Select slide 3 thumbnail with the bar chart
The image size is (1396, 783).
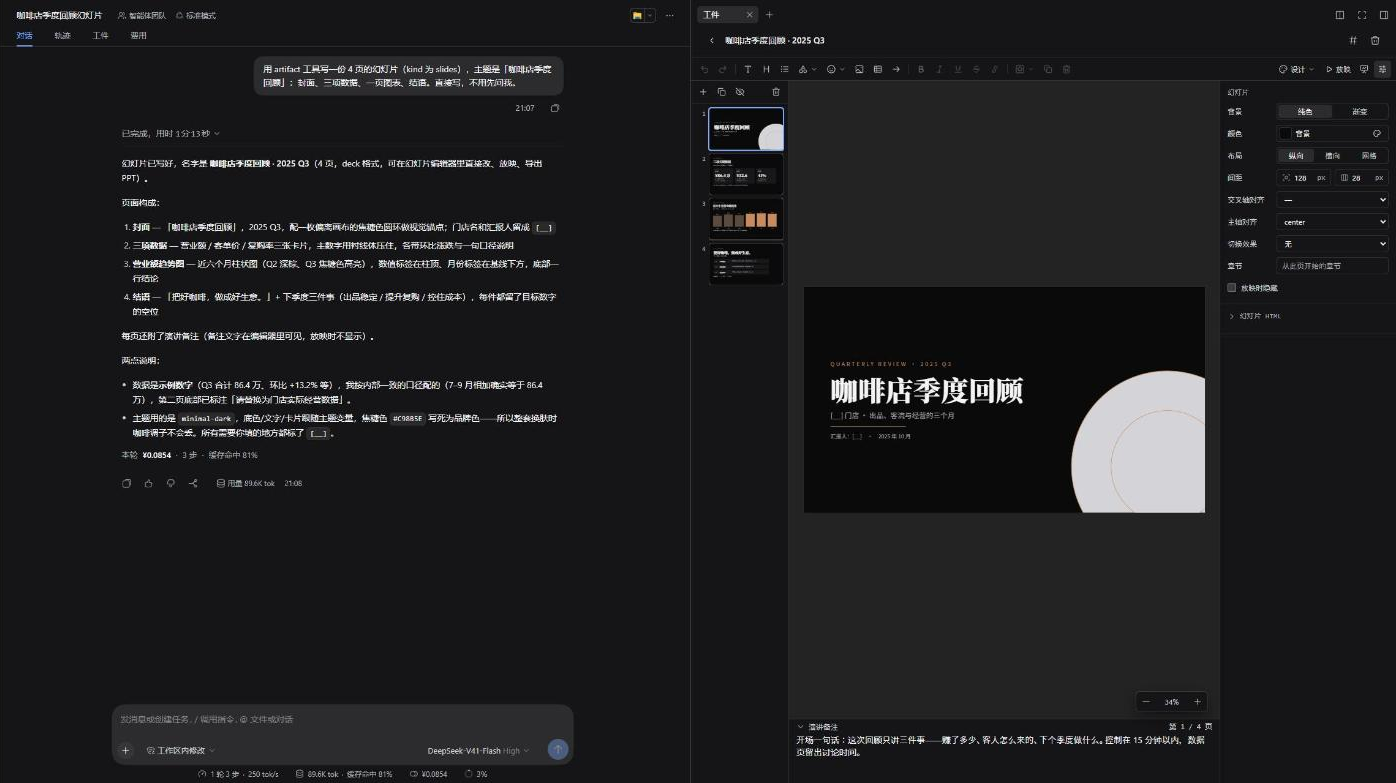746,219
